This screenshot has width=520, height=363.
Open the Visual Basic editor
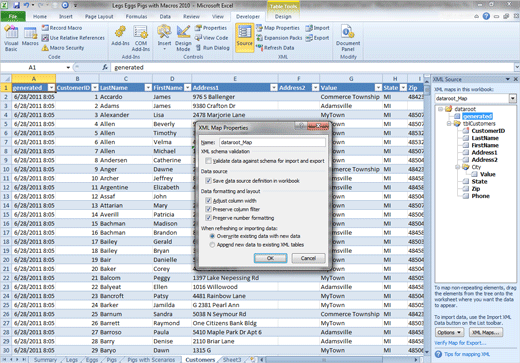[x=11, y=38]
